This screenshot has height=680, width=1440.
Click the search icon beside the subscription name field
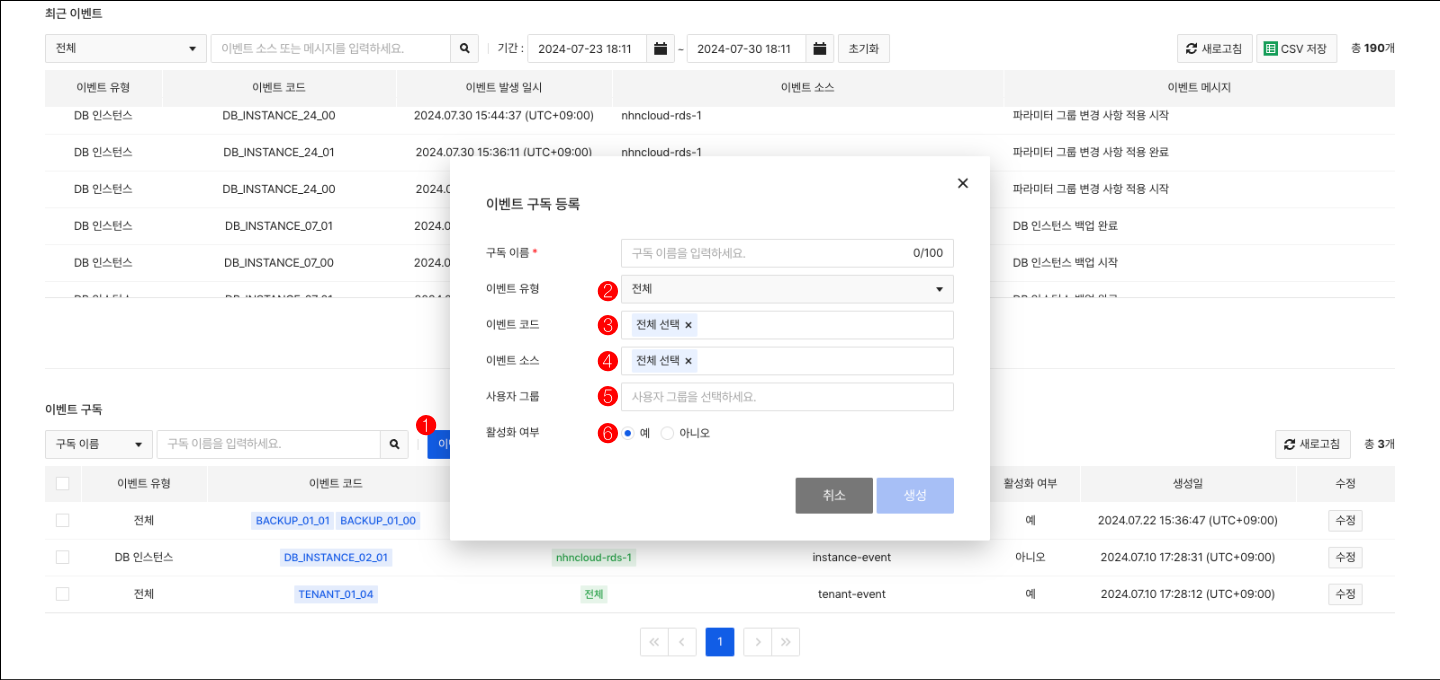coord(394,444)
